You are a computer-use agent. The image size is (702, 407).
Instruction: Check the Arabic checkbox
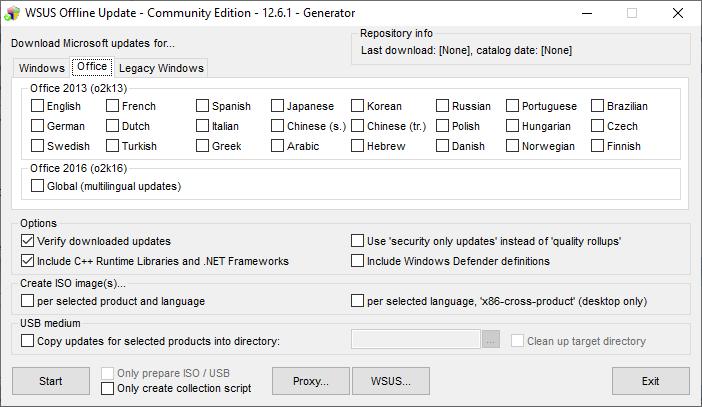(277, 146)
